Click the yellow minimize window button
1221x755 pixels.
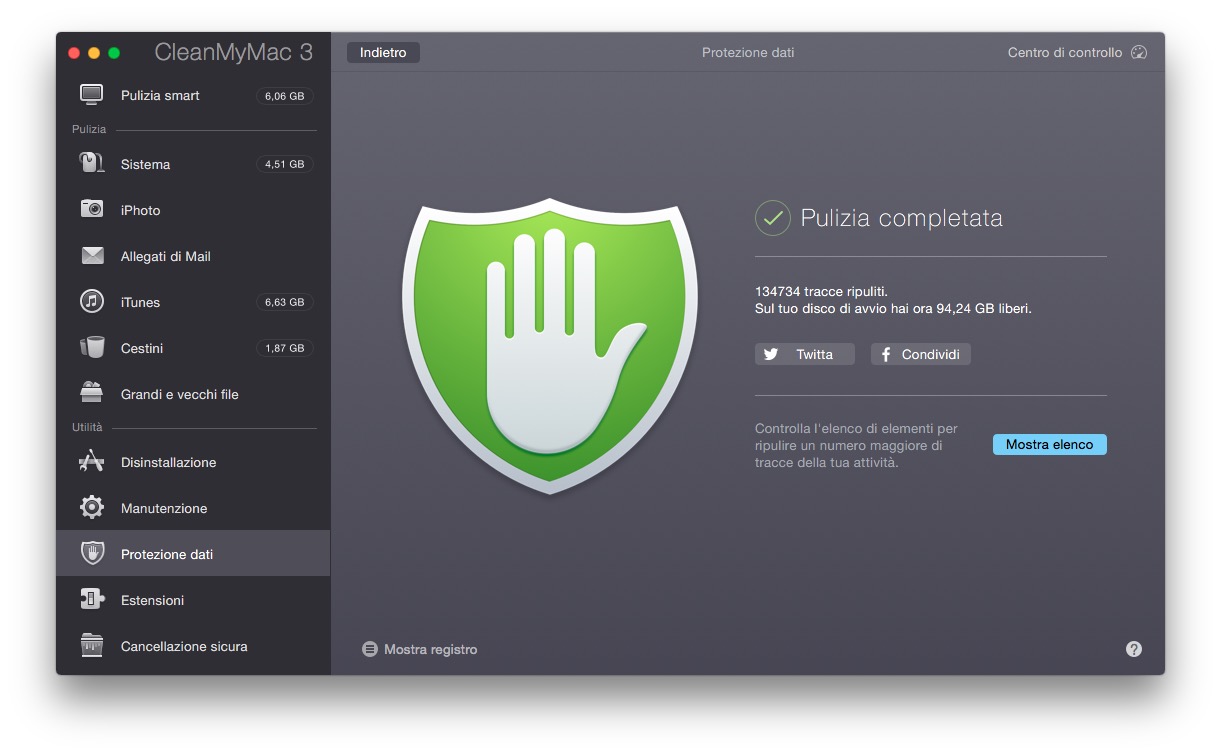pyautogui.click(x=94, y=52)
